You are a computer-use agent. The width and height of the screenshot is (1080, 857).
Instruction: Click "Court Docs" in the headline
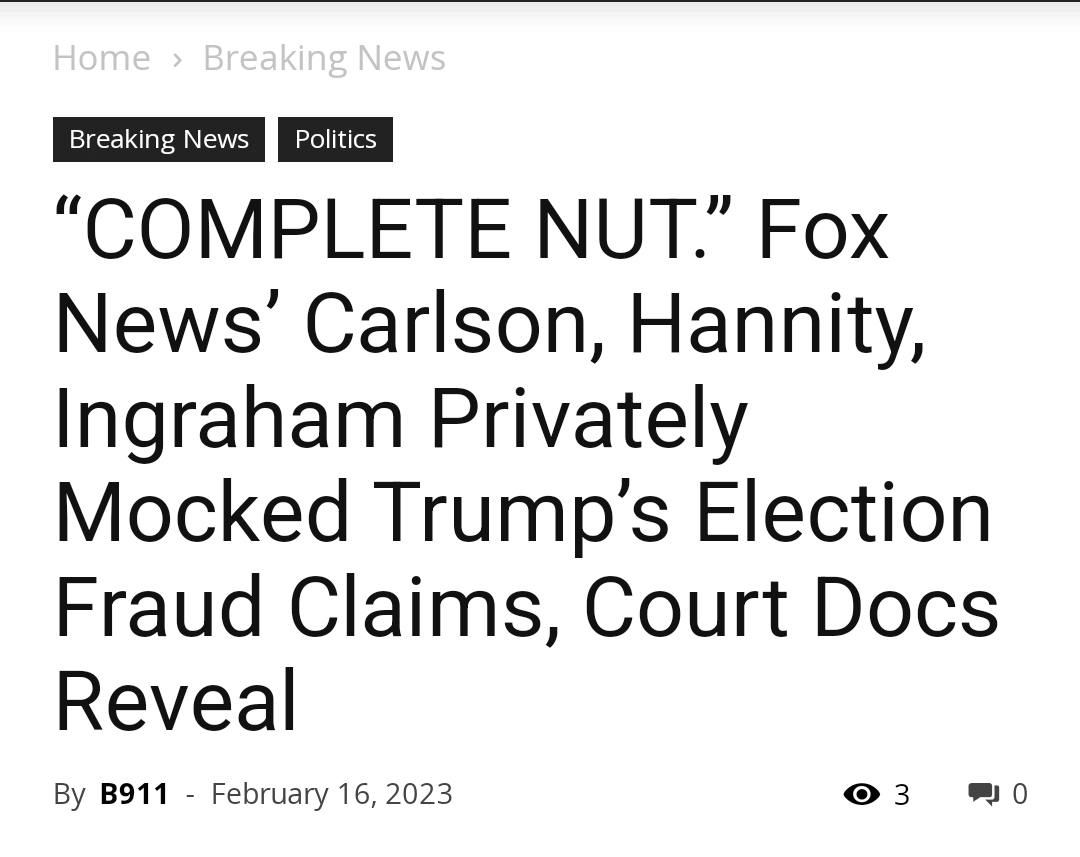click(x=791, y=607)
